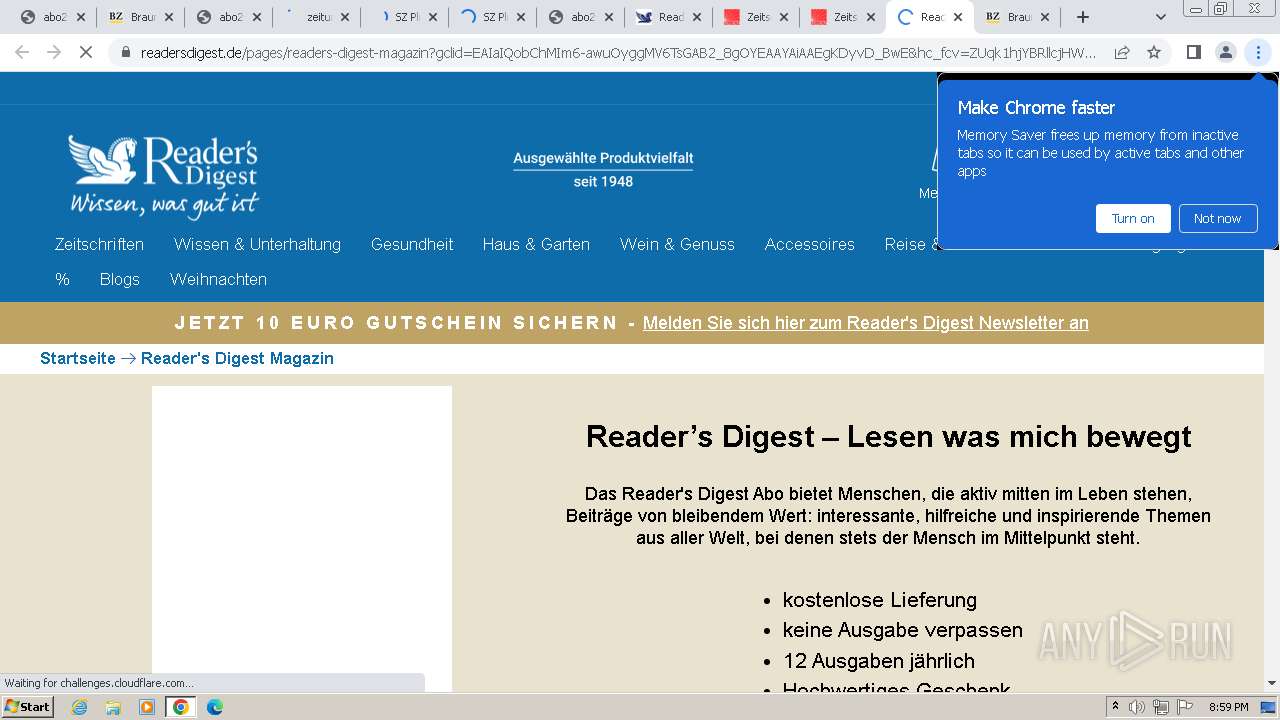1280x720 pixels.
Task: Click the taskbar clock 8:59 PM
Action: click(x=1229, y=707)
